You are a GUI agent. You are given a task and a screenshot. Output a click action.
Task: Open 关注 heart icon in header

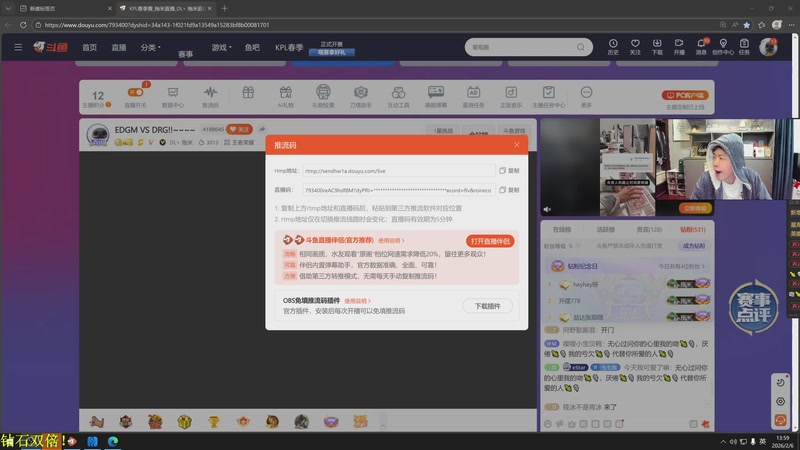[635, 47]
